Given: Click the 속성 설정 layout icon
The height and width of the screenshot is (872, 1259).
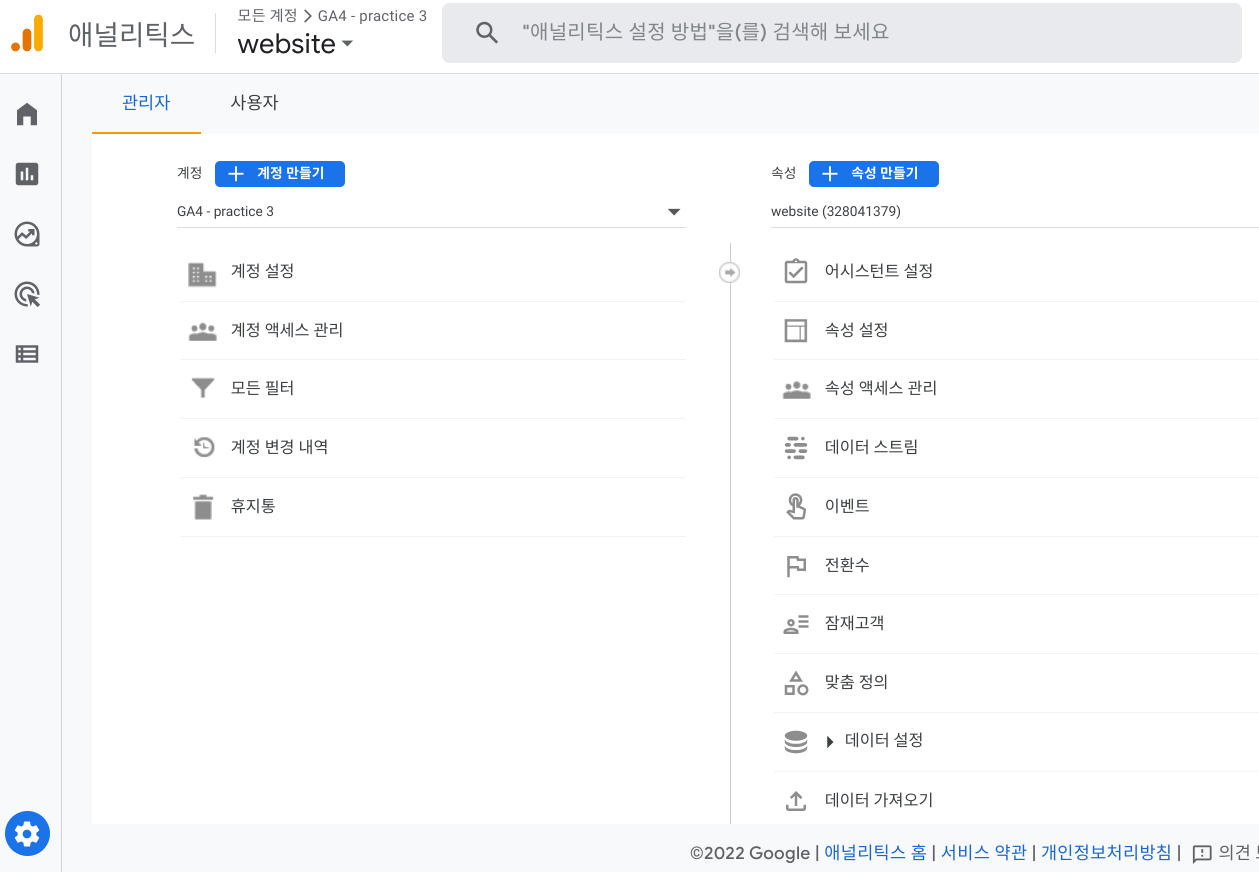Looking at the screenshot, I should (x=796, y=330).
